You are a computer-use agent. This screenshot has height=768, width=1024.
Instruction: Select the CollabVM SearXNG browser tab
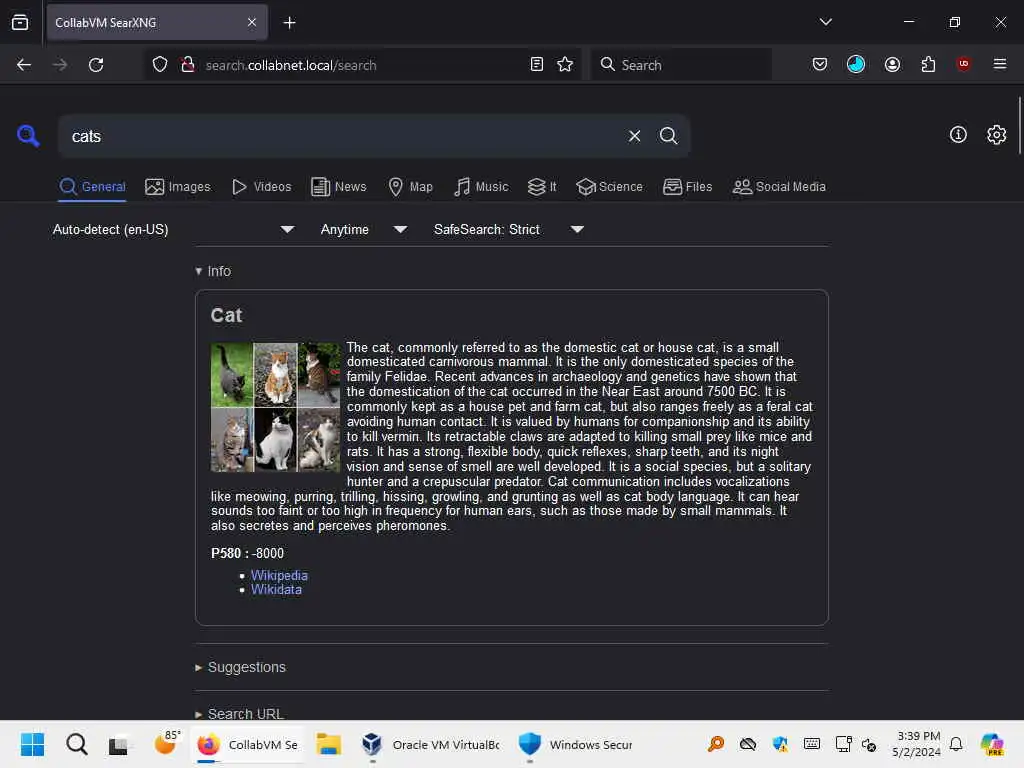[157, 23]
